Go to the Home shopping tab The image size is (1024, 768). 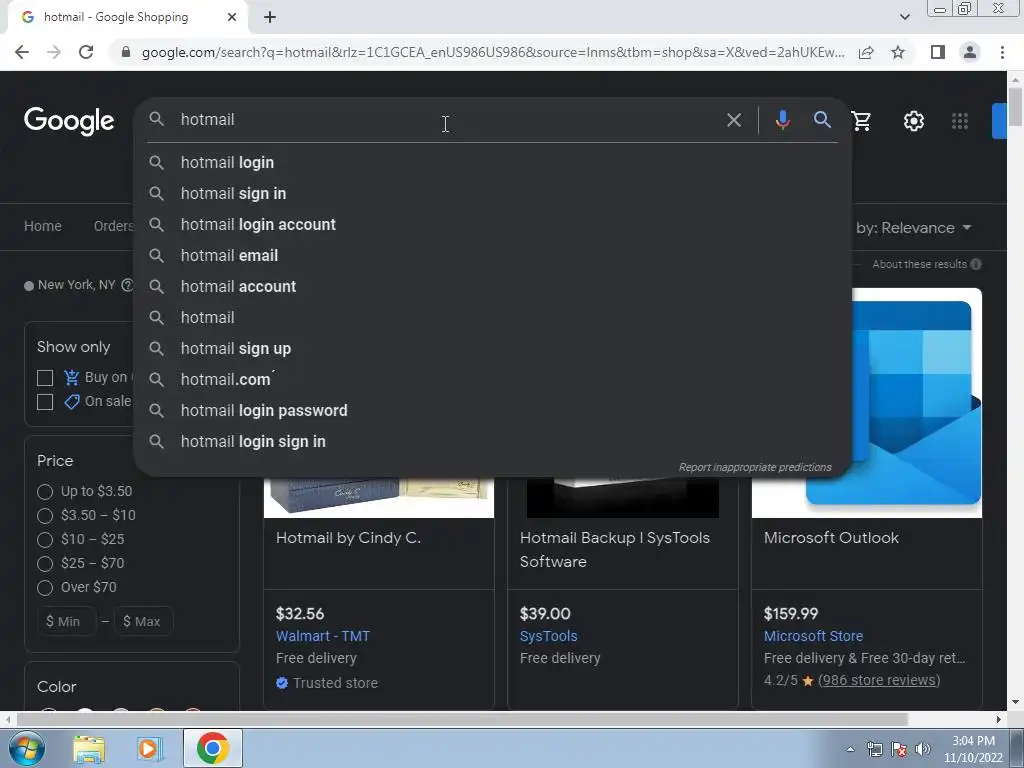[42, 226]
